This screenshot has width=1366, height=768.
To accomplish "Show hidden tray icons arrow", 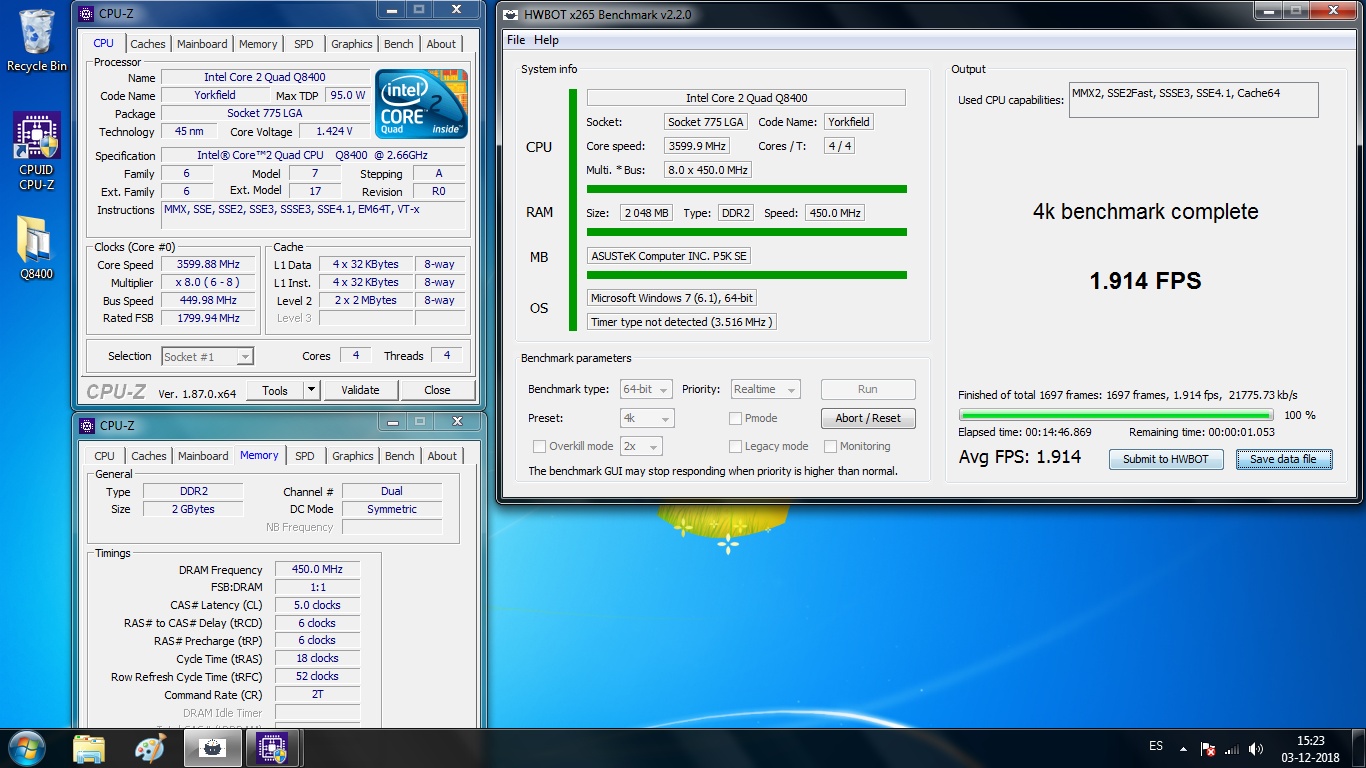I will point(1184,749).
